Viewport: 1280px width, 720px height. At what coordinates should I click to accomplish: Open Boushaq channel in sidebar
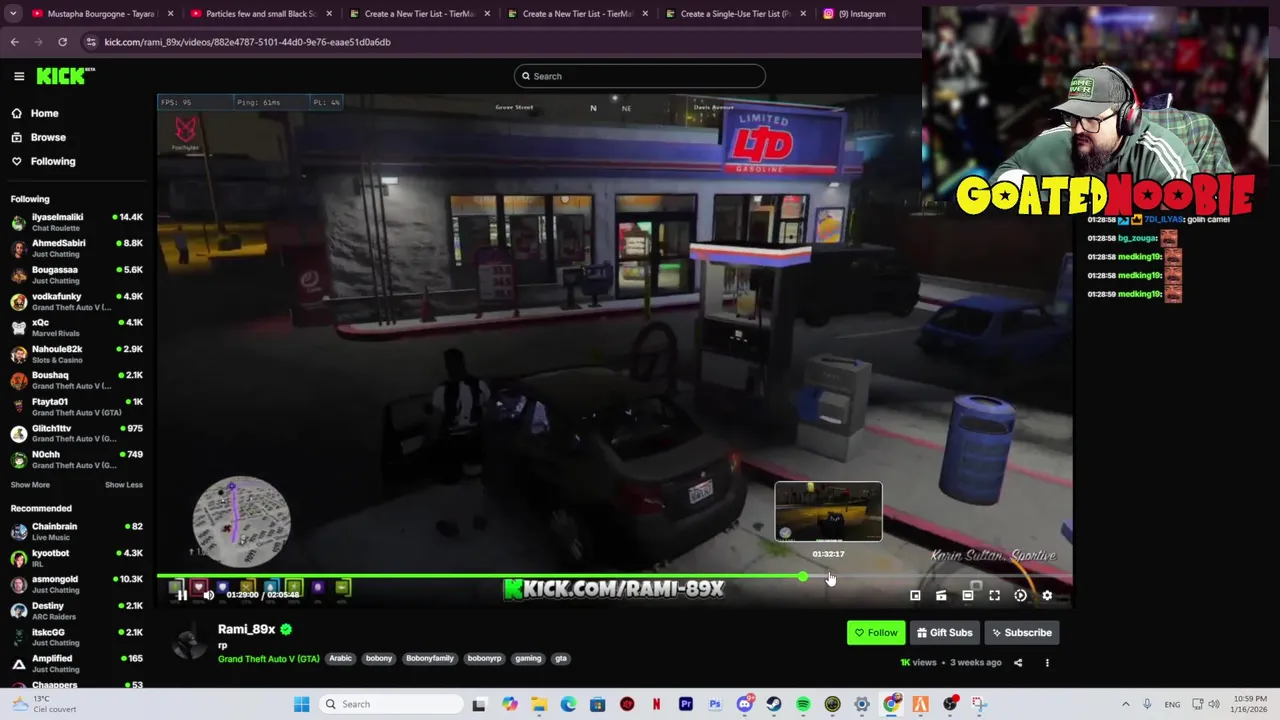(77, 380)
